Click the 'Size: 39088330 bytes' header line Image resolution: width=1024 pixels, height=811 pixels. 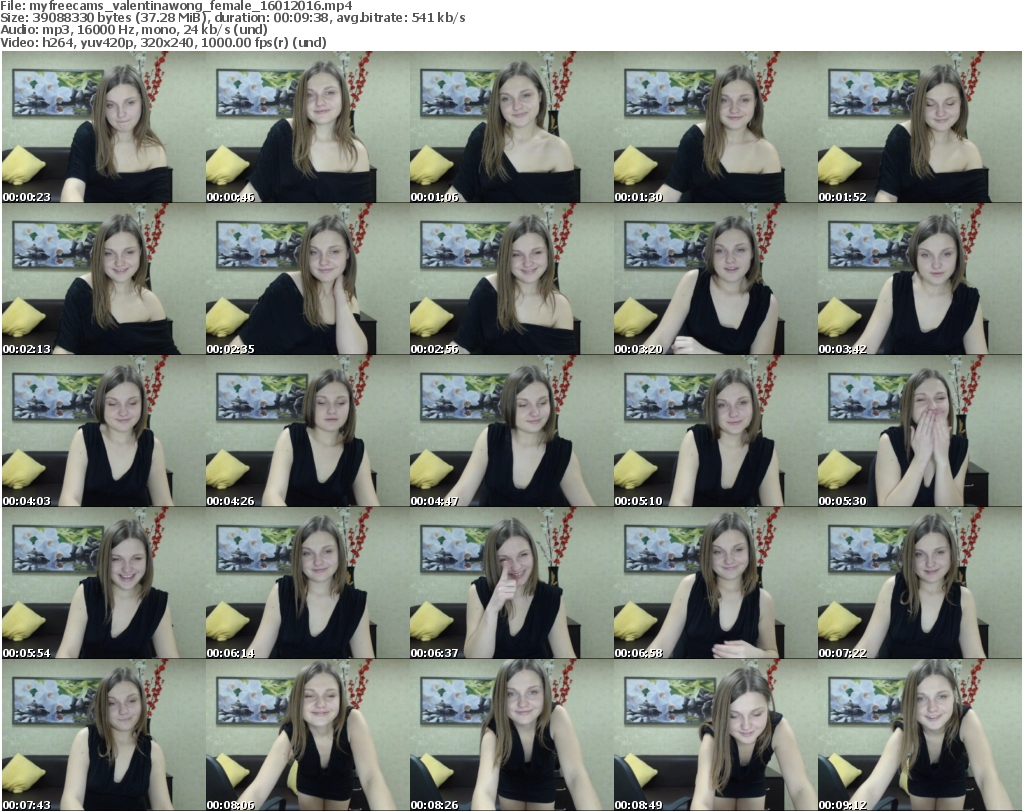(232, 18)
